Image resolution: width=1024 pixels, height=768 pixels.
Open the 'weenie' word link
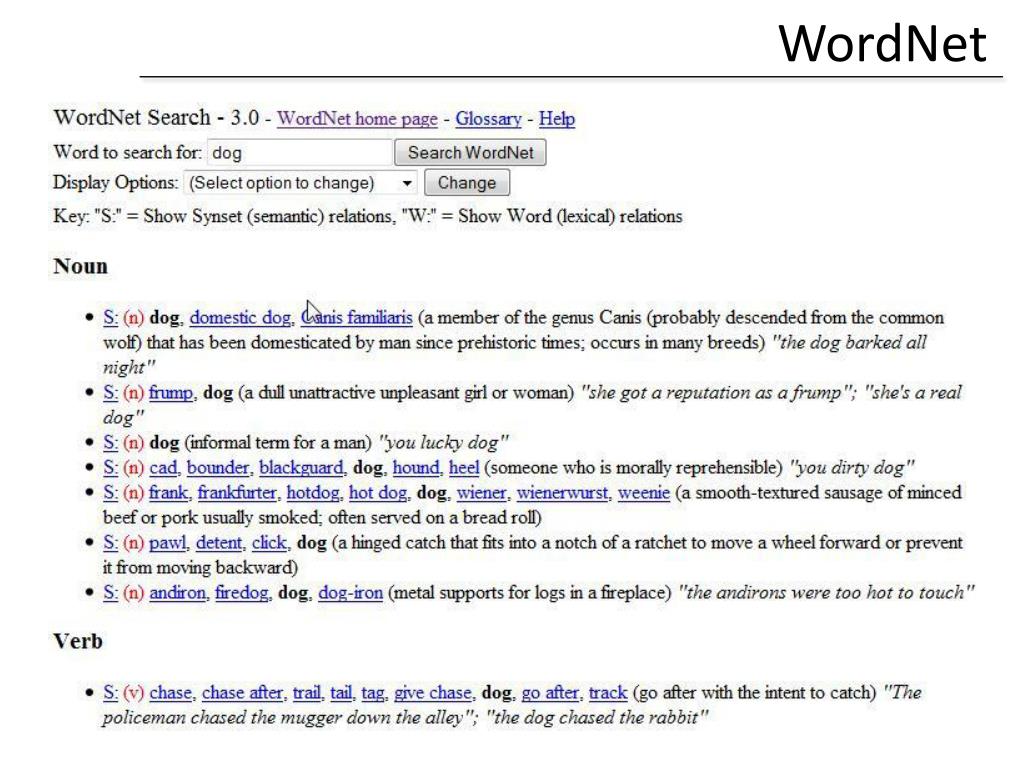[x=644, y=493]
